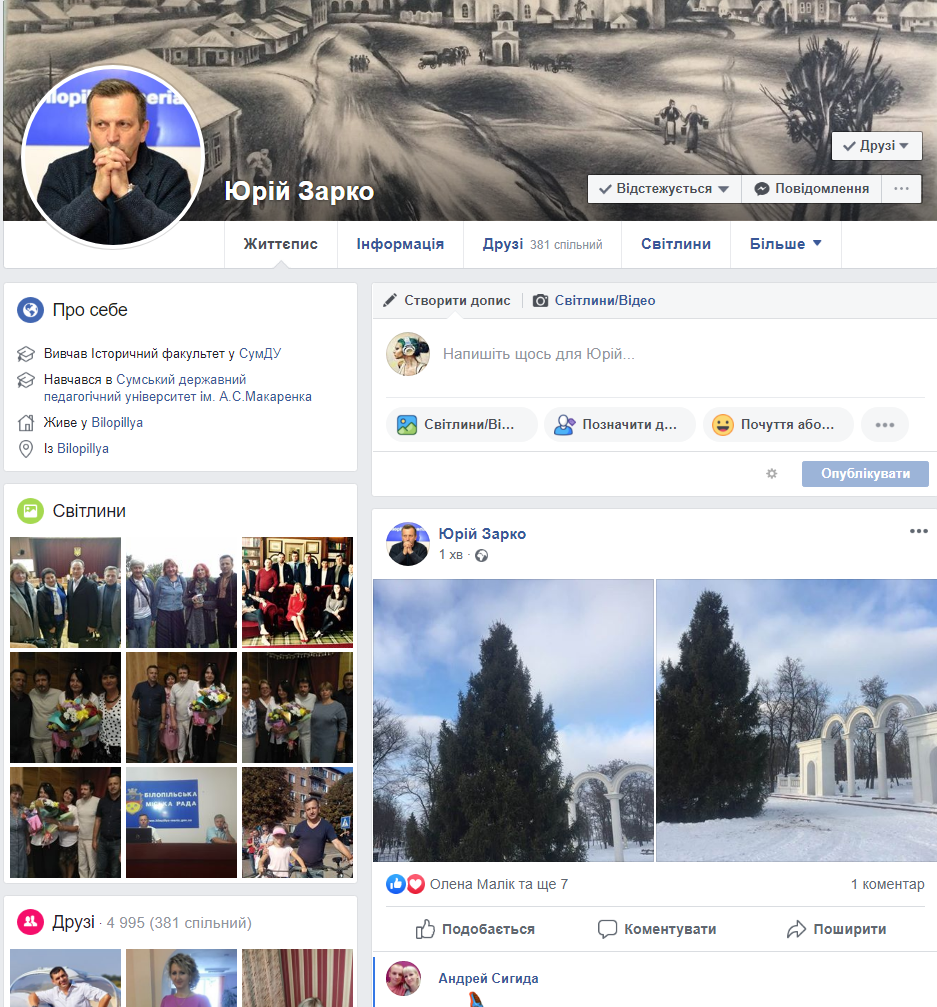View reactions from Олена Малік та ще 7
Screen dimensions: 937x1007
tap(499, 884)
